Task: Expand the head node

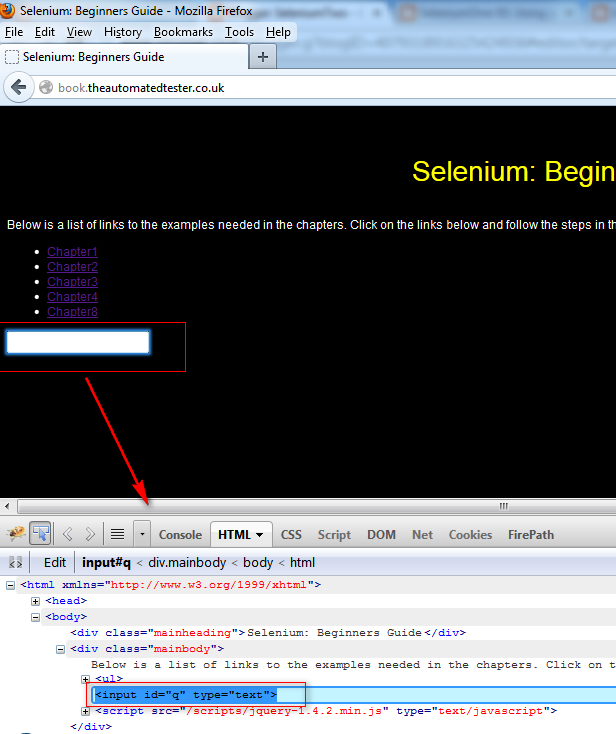Action: click(36, 601)
